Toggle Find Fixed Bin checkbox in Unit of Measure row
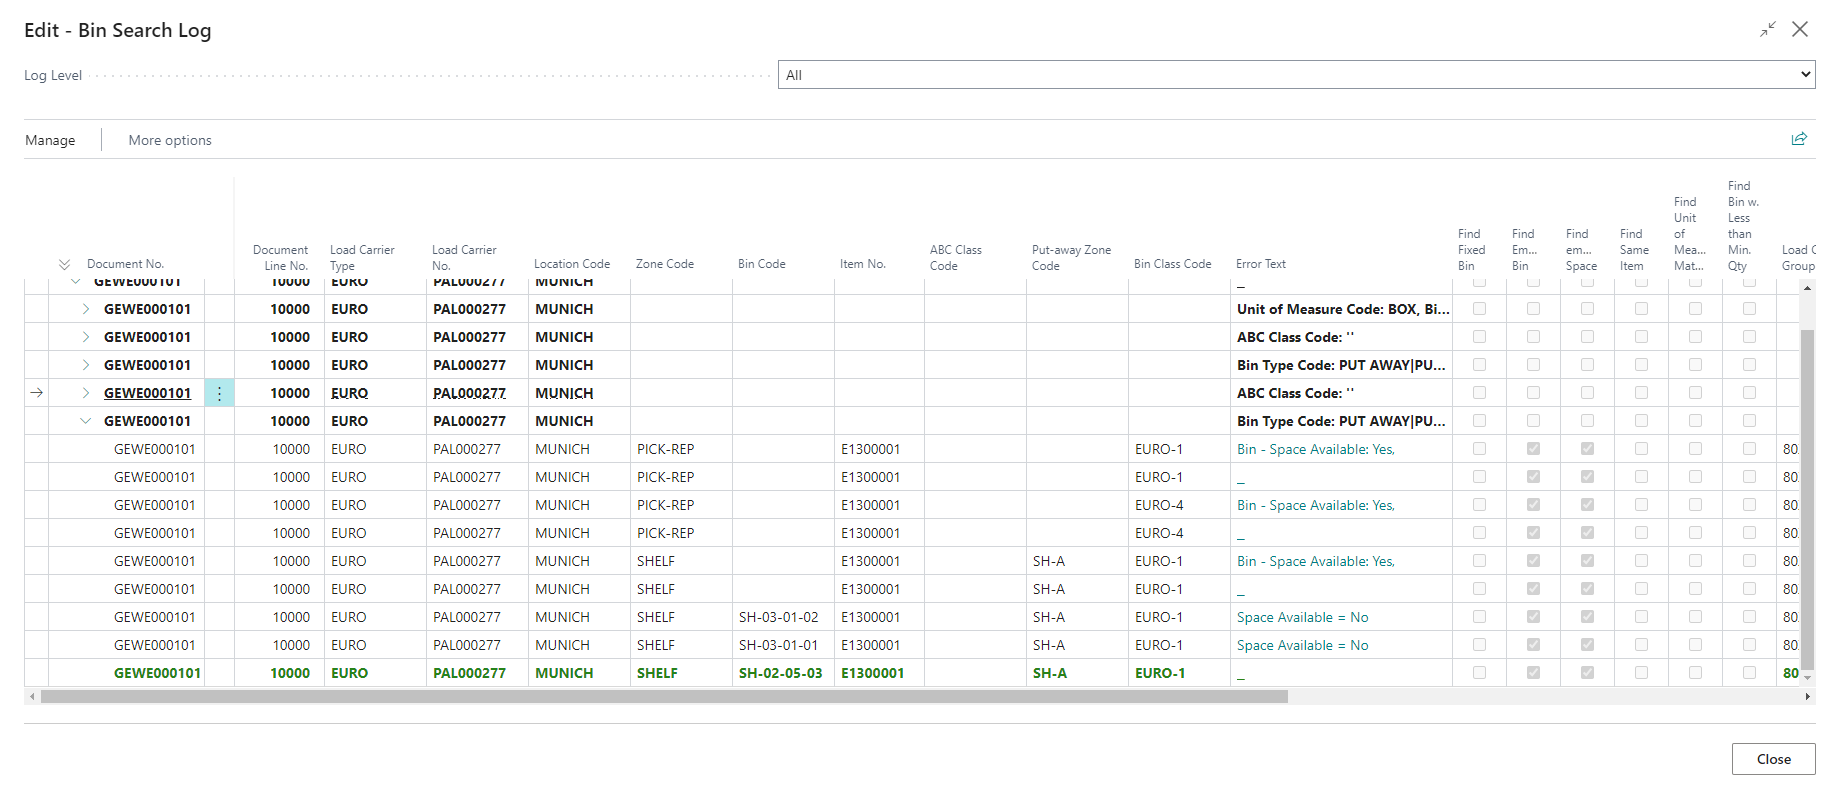 pos(1479,309)
